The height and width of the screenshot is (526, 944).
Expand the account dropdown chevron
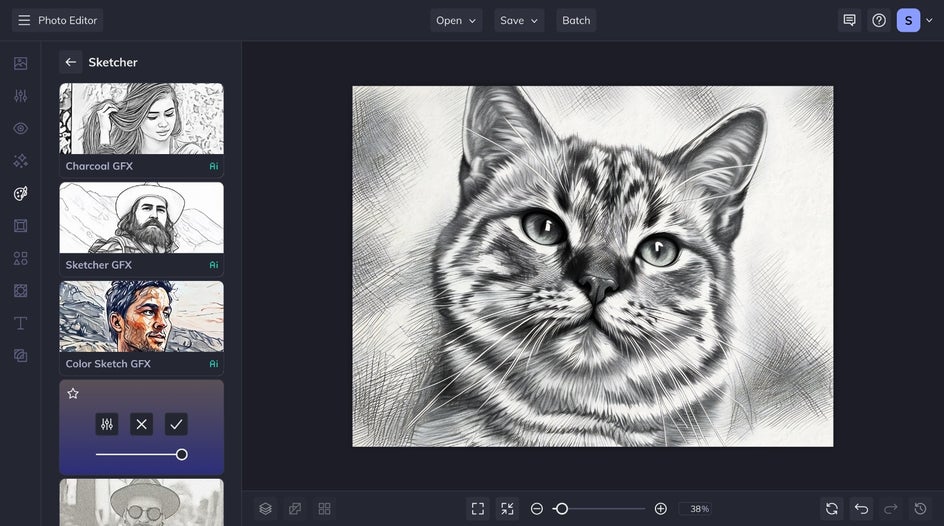[x=929, y=20]
